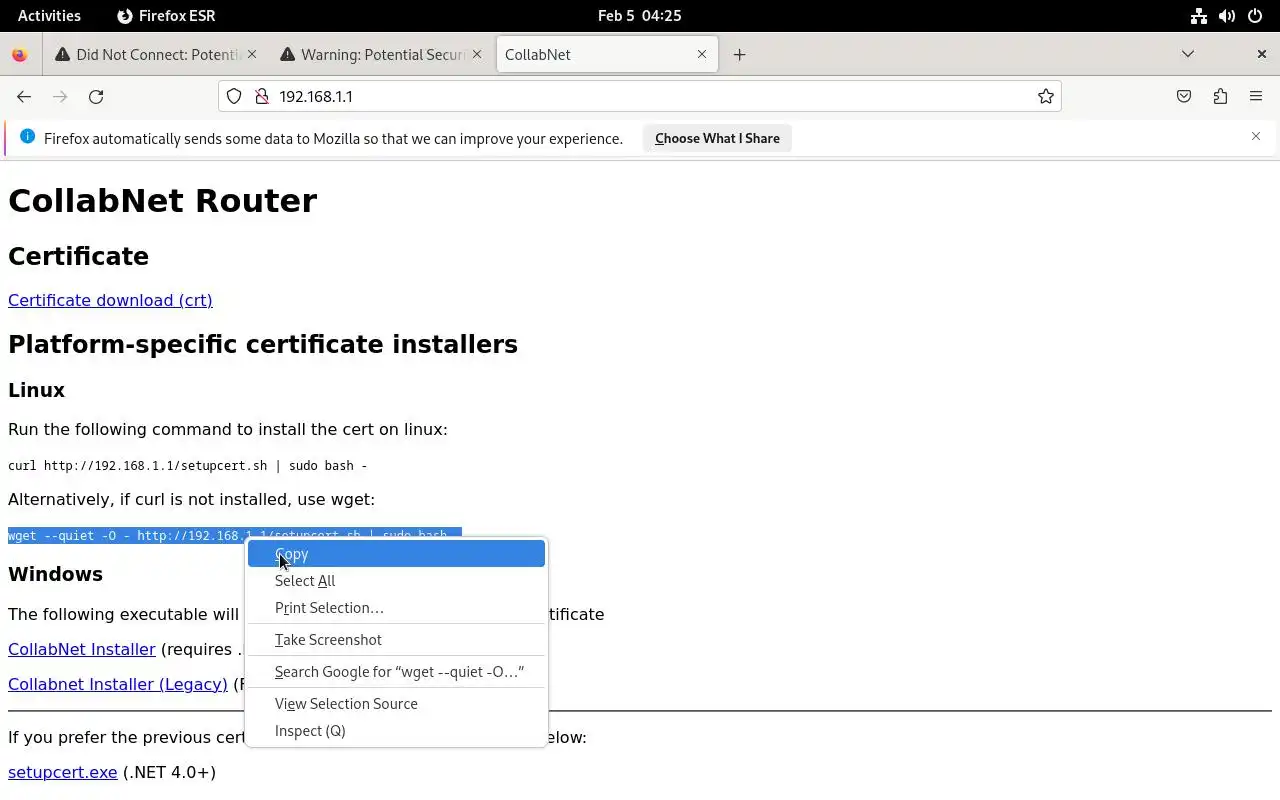This screenshot has width=1280, height=800.
Task: Open Collabnet Installer (Legacy) link
Action: pos(118,684)
